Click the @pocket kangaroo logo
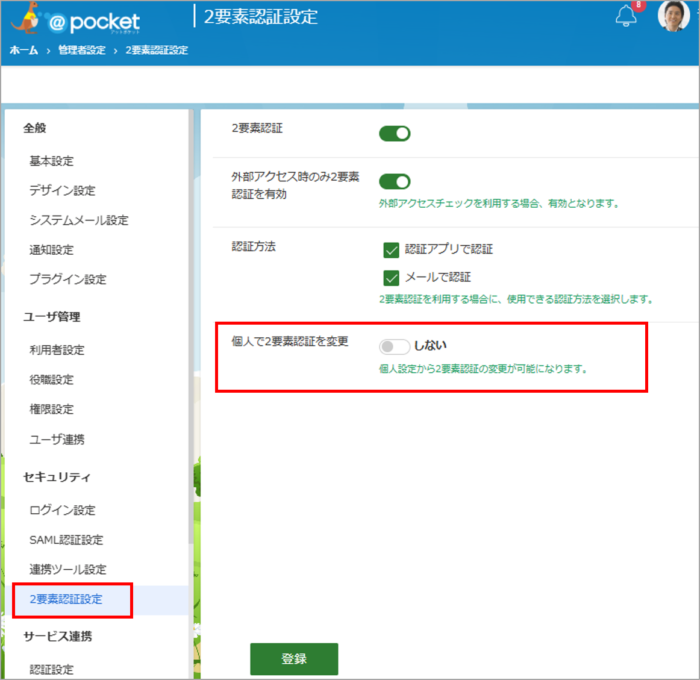The image size is (700, 680). tap(75, 20)
